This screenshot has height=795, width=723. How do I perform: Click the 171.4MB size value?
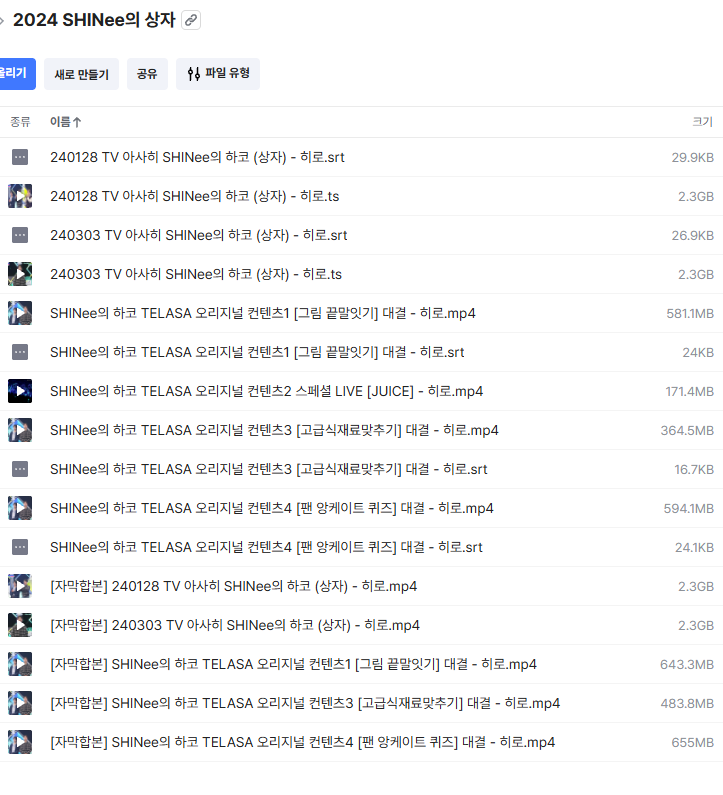click(x=690, y=391)
